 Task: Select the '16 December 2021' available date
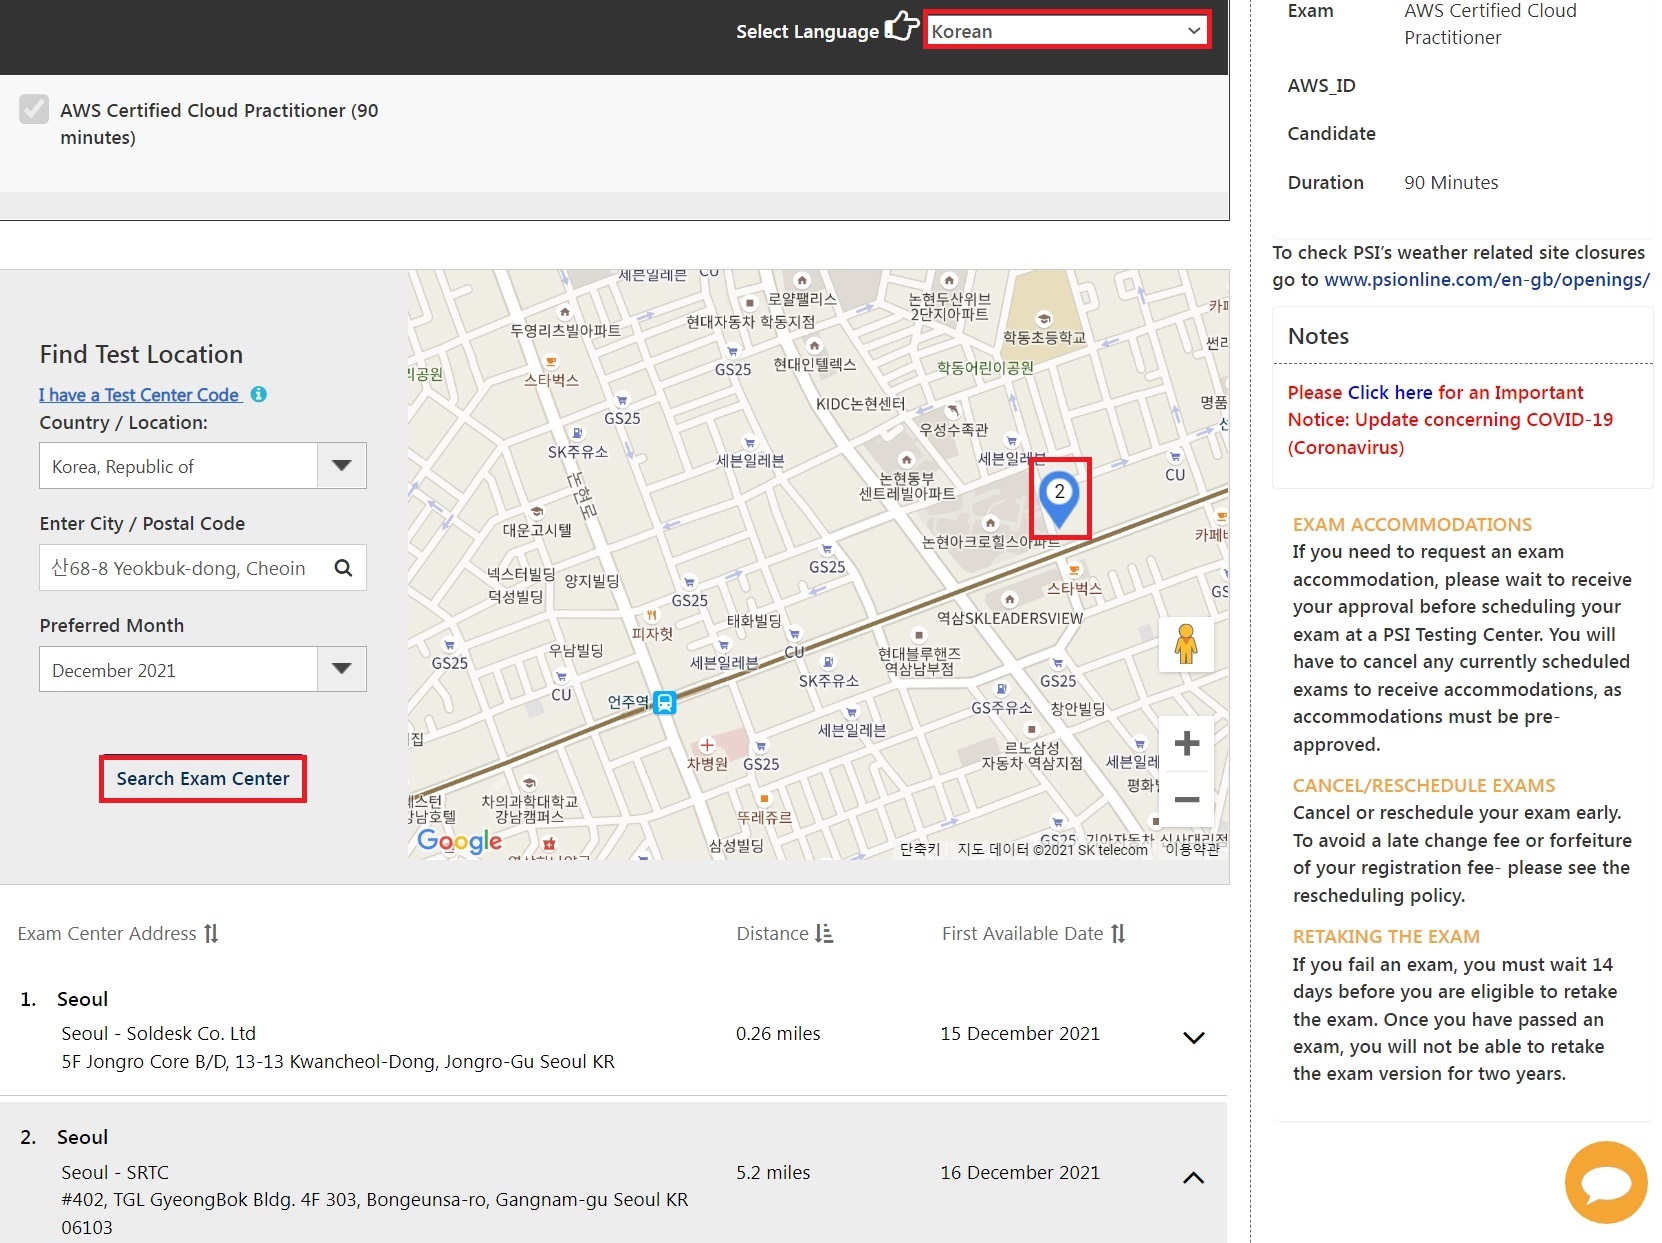coord(1020,1173)
